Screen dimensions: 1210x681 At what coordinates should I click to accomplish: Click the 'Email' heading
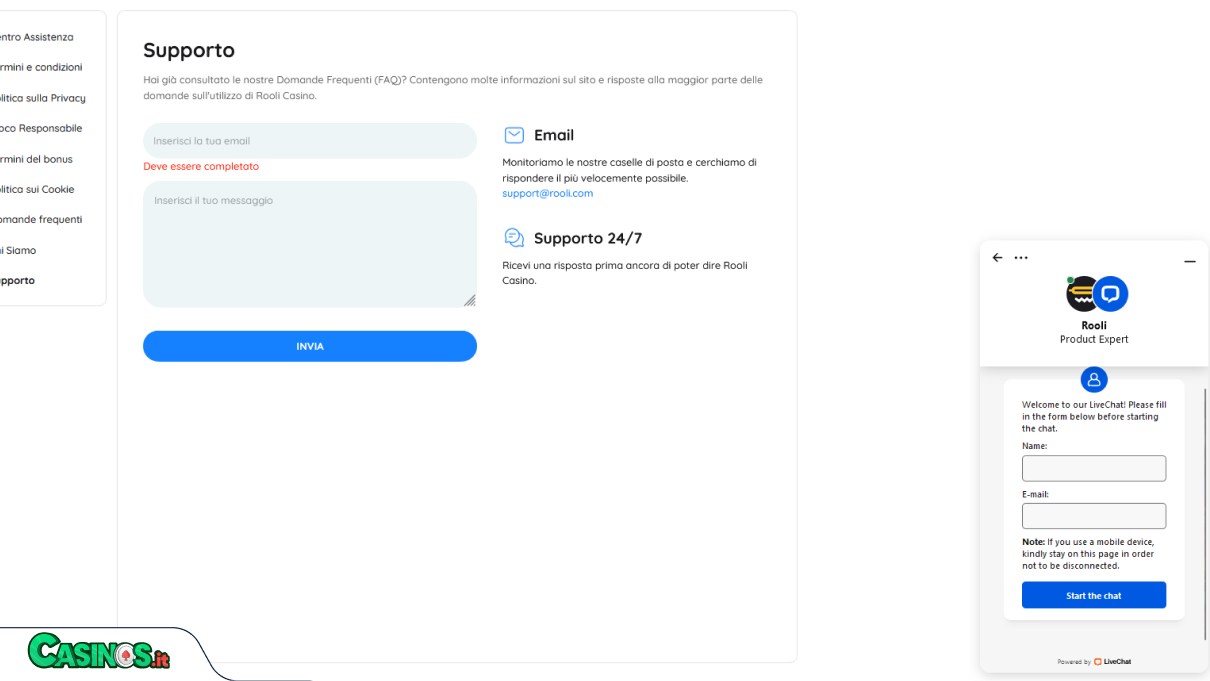pyautogui.click(x=554, y=135)
